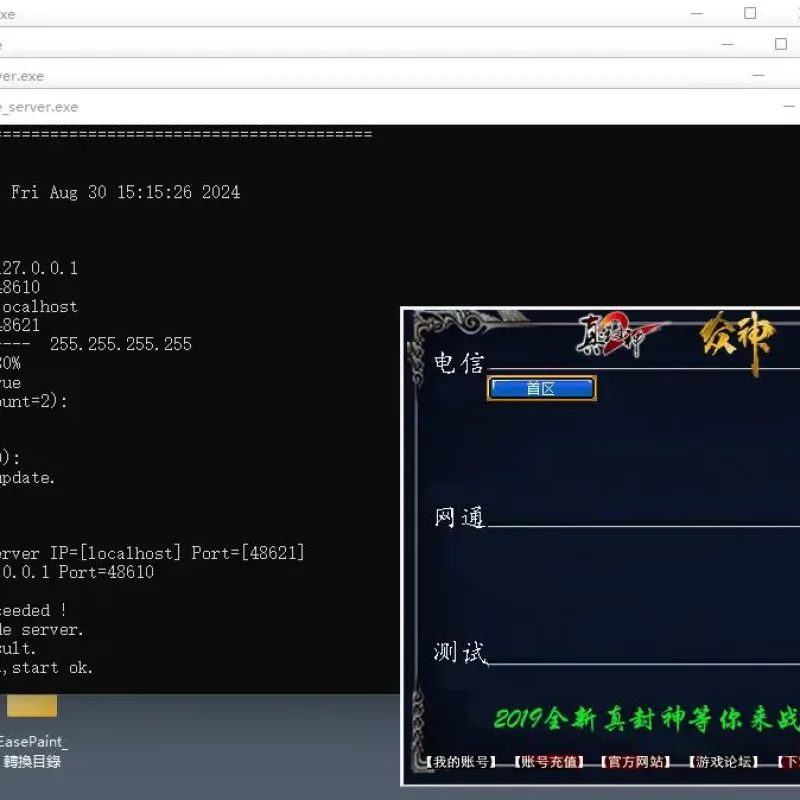The height and width of the screenshot is (800, 800).
Task: Click the 测试 server group label
Action: click(x=460, y=653)
